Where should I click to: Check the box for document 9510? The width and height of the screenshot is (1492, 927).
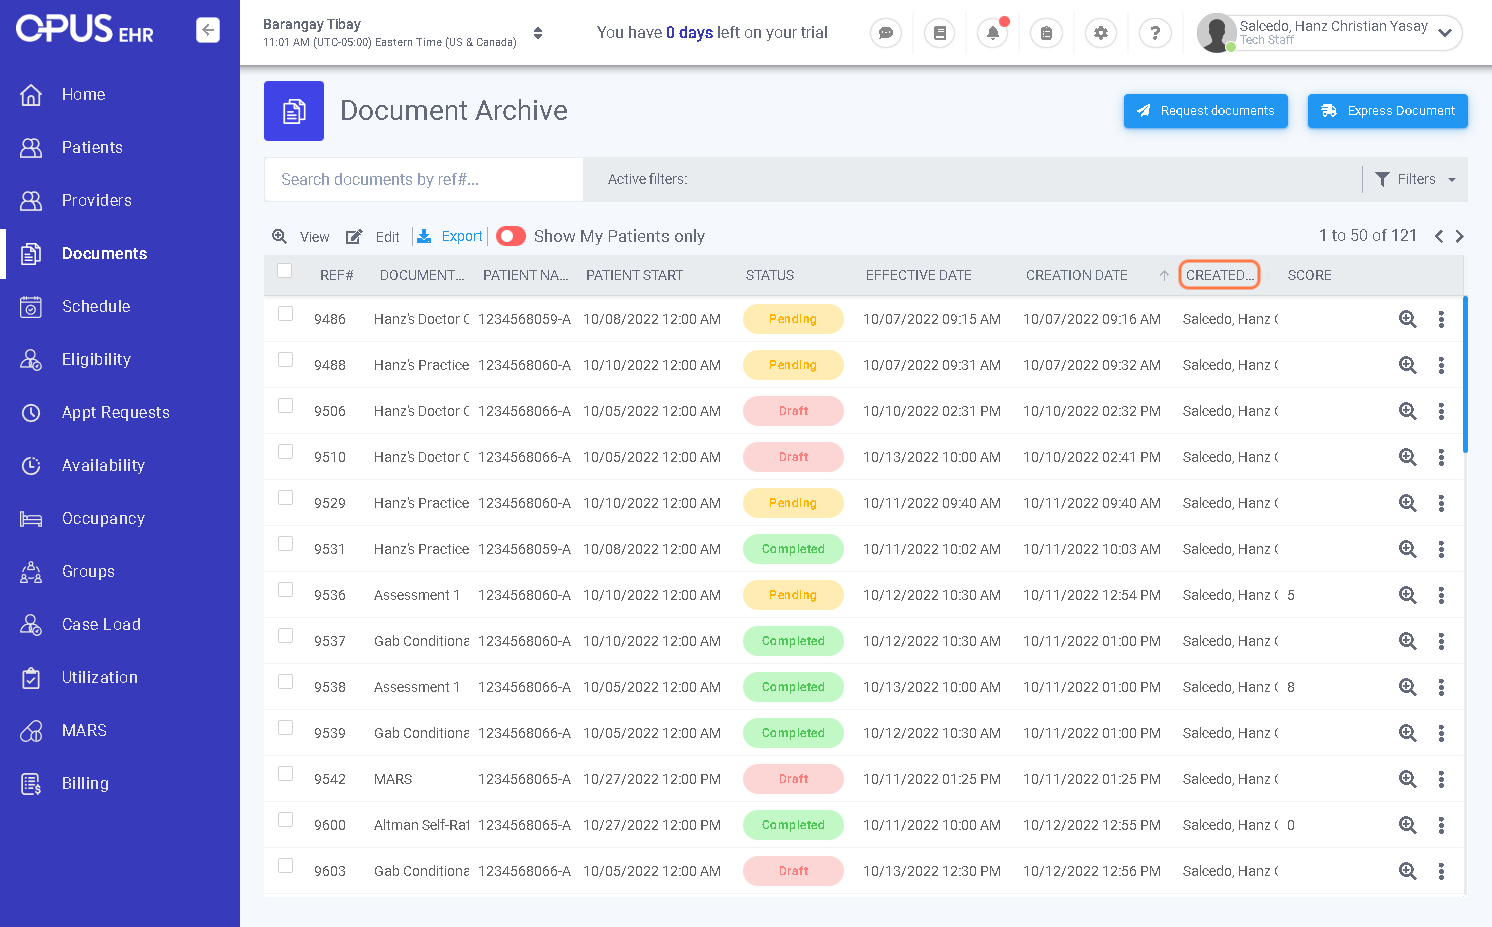point(286,452)
